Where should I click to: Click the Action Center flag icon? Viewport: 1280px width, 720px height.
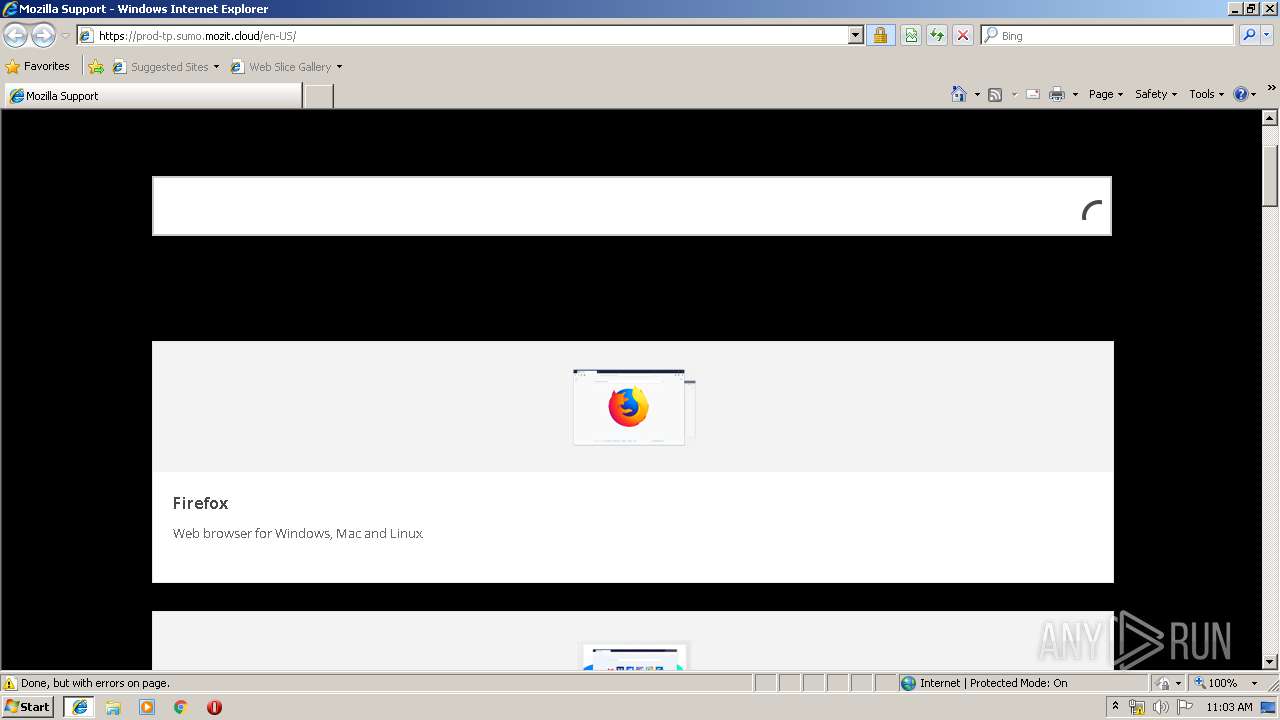(x=1185, y=708)
